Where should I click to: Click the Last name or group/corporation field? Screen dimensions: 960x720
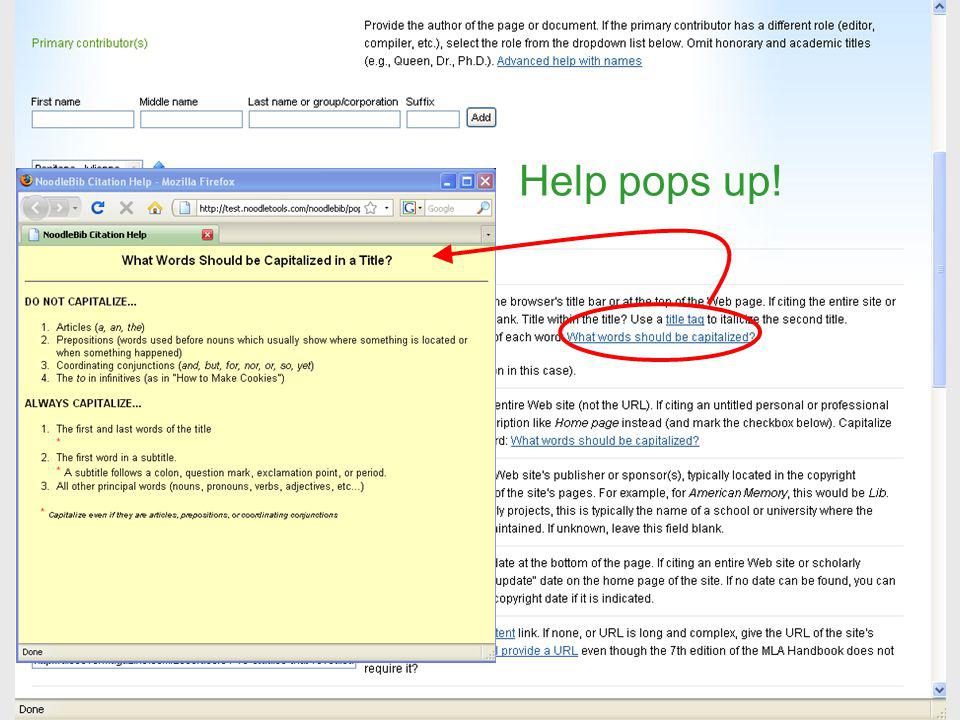pyautogui.click(x=324, y=119)
